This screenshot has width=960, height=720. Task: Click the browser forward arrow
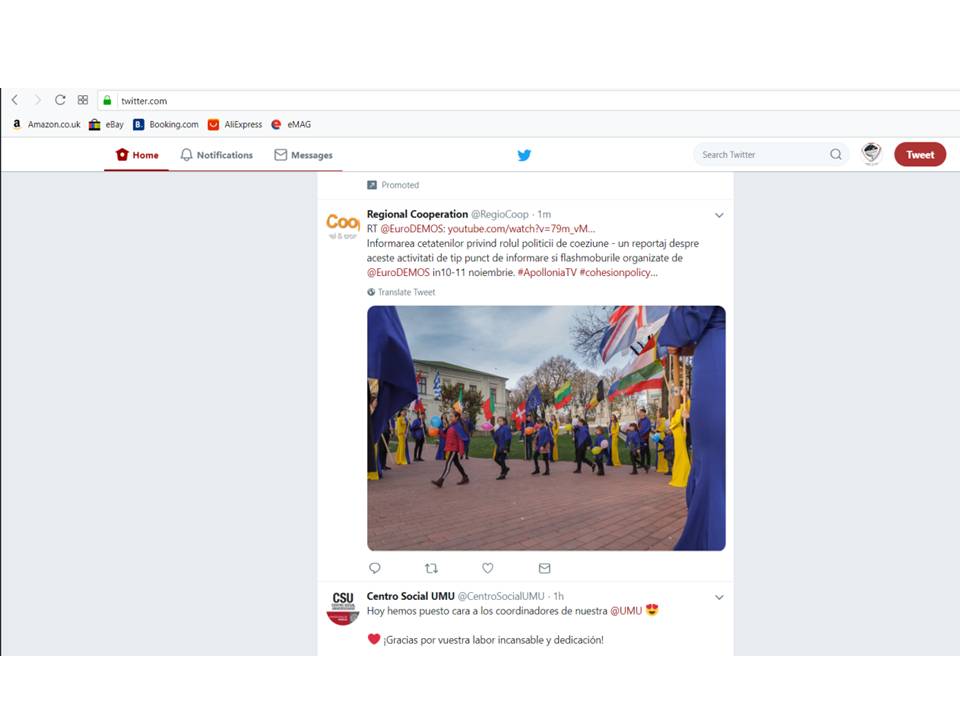point(37,100)
